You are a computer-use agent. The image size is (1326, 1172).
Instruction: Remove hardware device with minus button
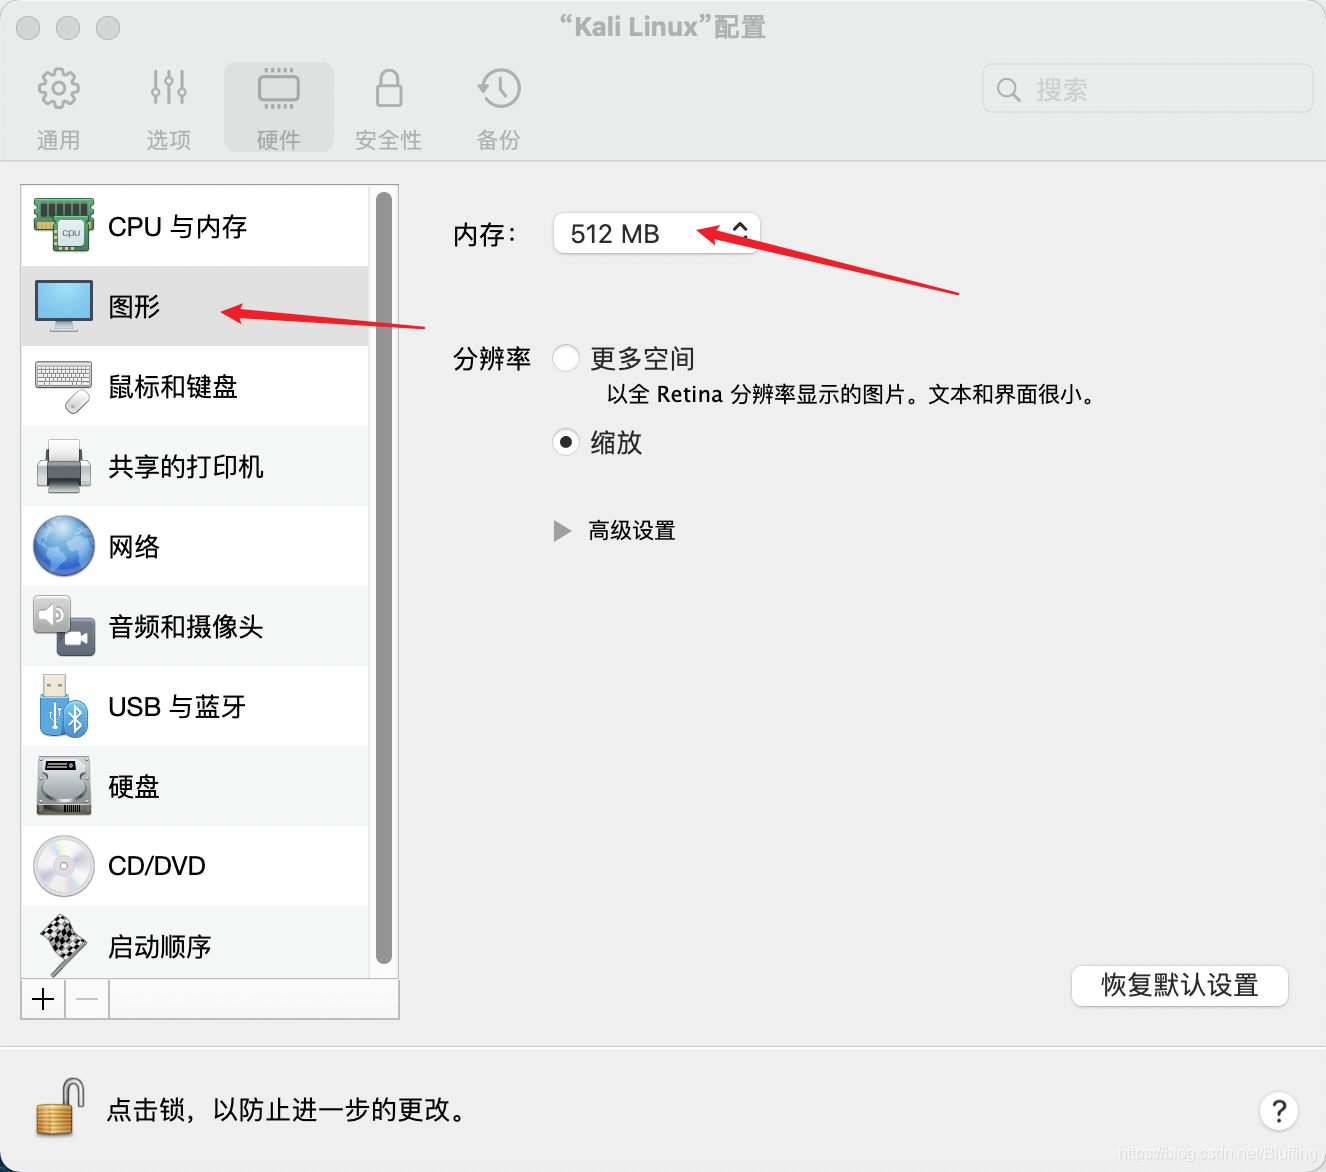tap(87, 999)
